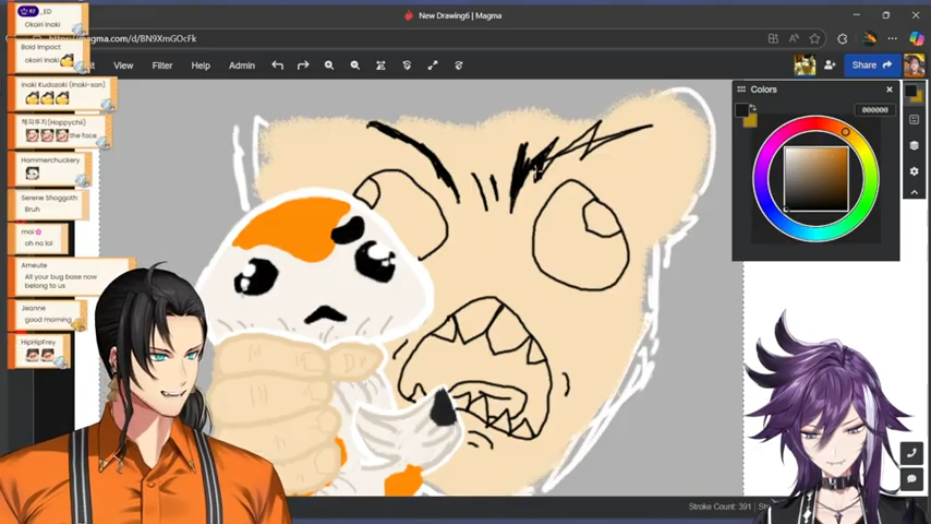The image size is (931, 524).
Task: Zoom out with the magnifier minus icon
Action: (x=355, y=66)
